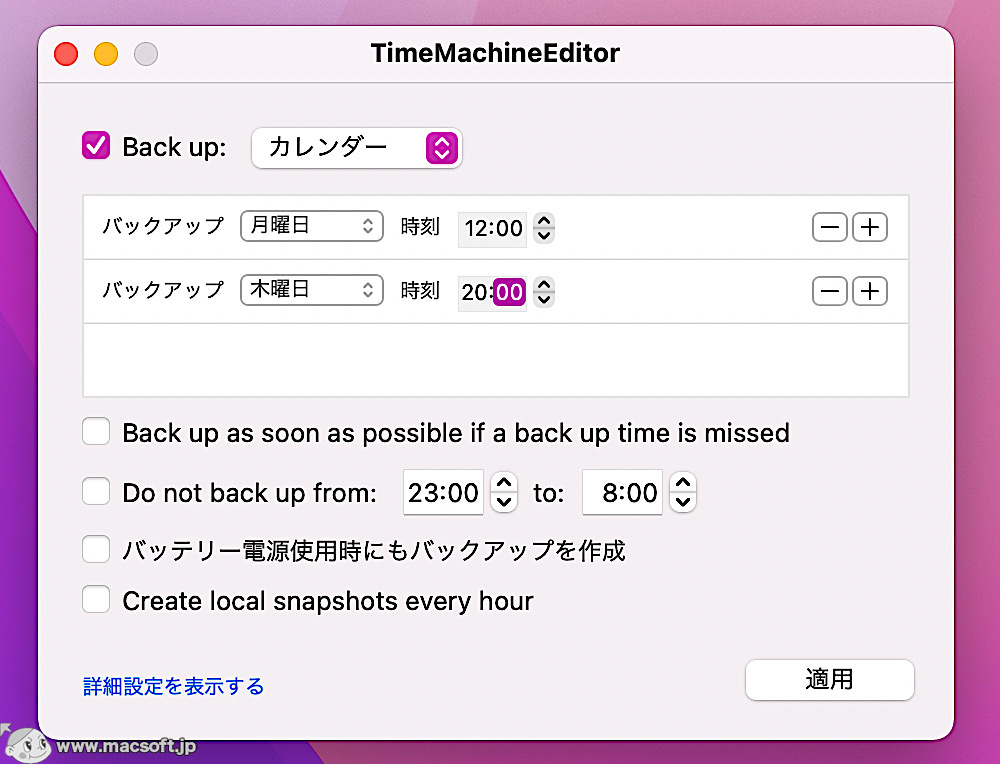
Task: Increase the 8:00 end time stepper
Action: pos(682,486)
